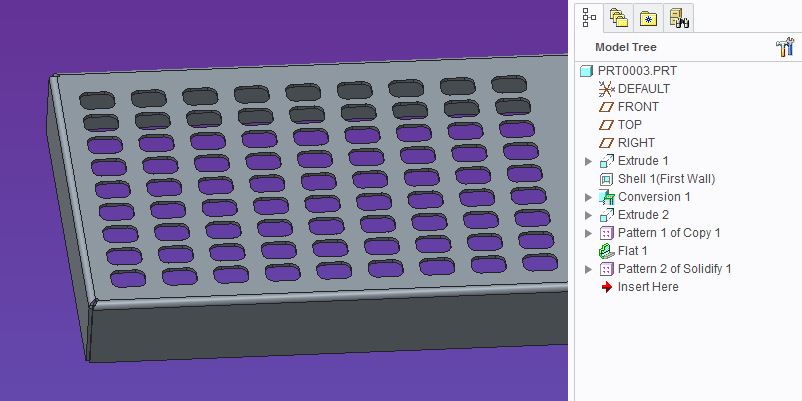Select the DEFAULT coordinate system icon
This screenshot has width=802, height=401.
[606, 89]
